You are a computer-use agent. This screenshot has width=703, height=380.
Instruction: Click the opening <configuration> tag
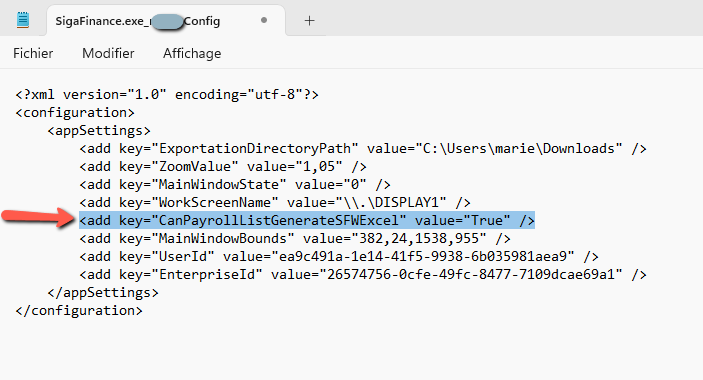coord(75,112)
